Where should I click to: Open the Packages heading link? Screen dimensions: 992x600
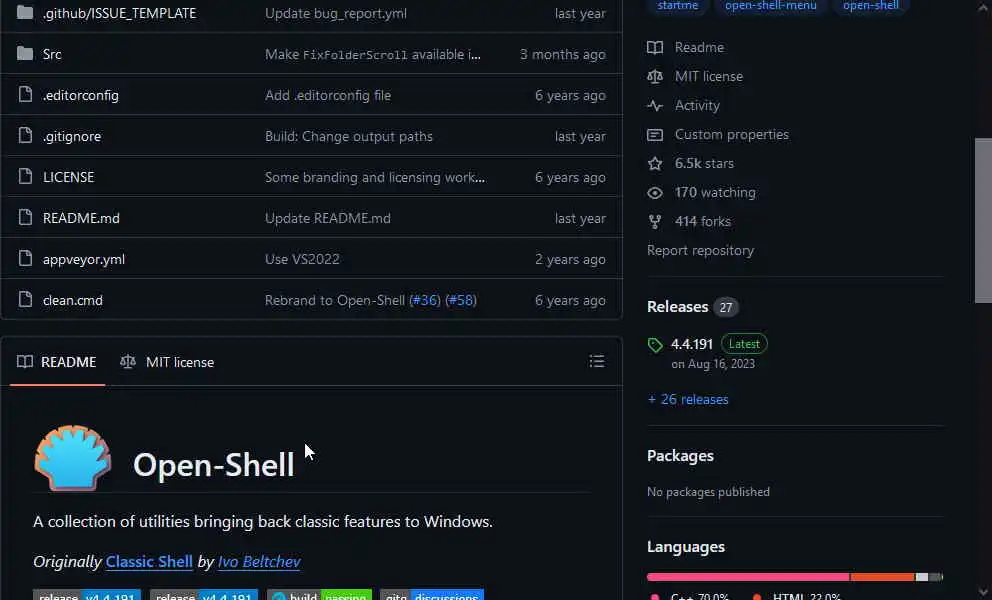[680, 456]
